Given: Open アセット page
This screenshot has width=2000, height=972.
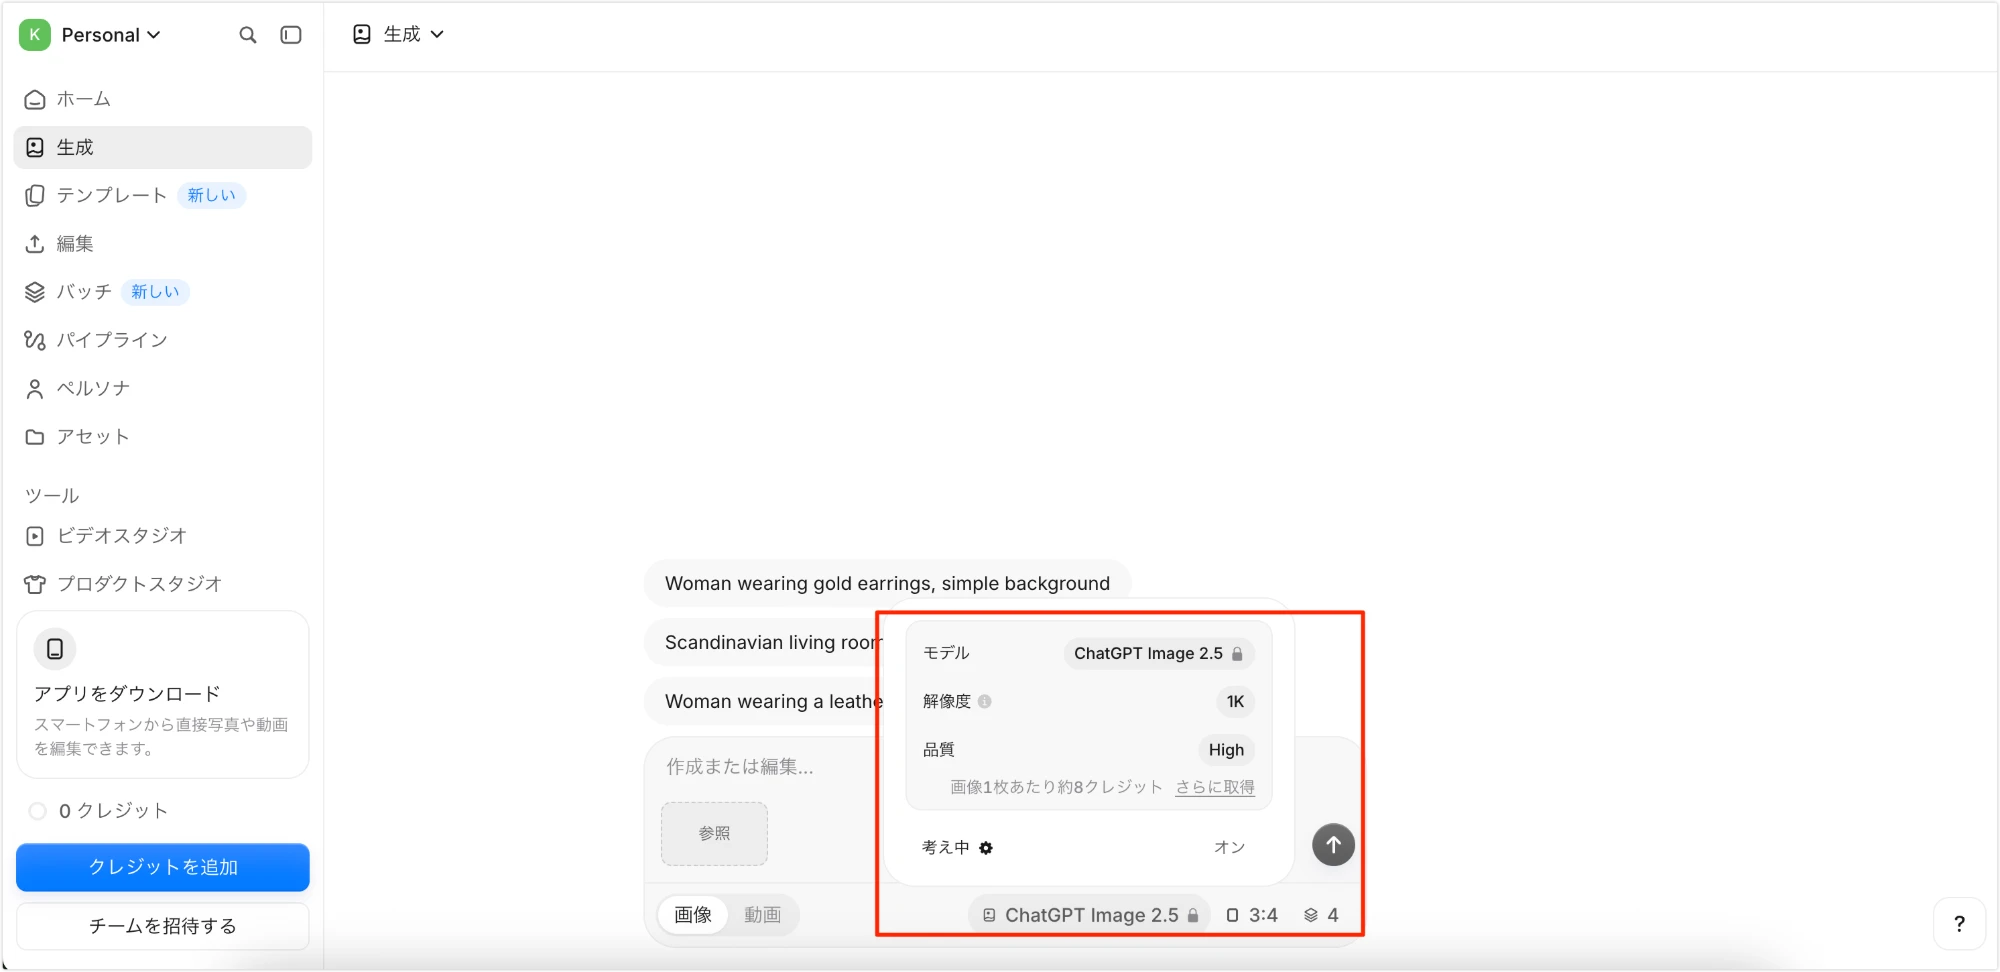Looking at the screenshot, I should point(163,437).
